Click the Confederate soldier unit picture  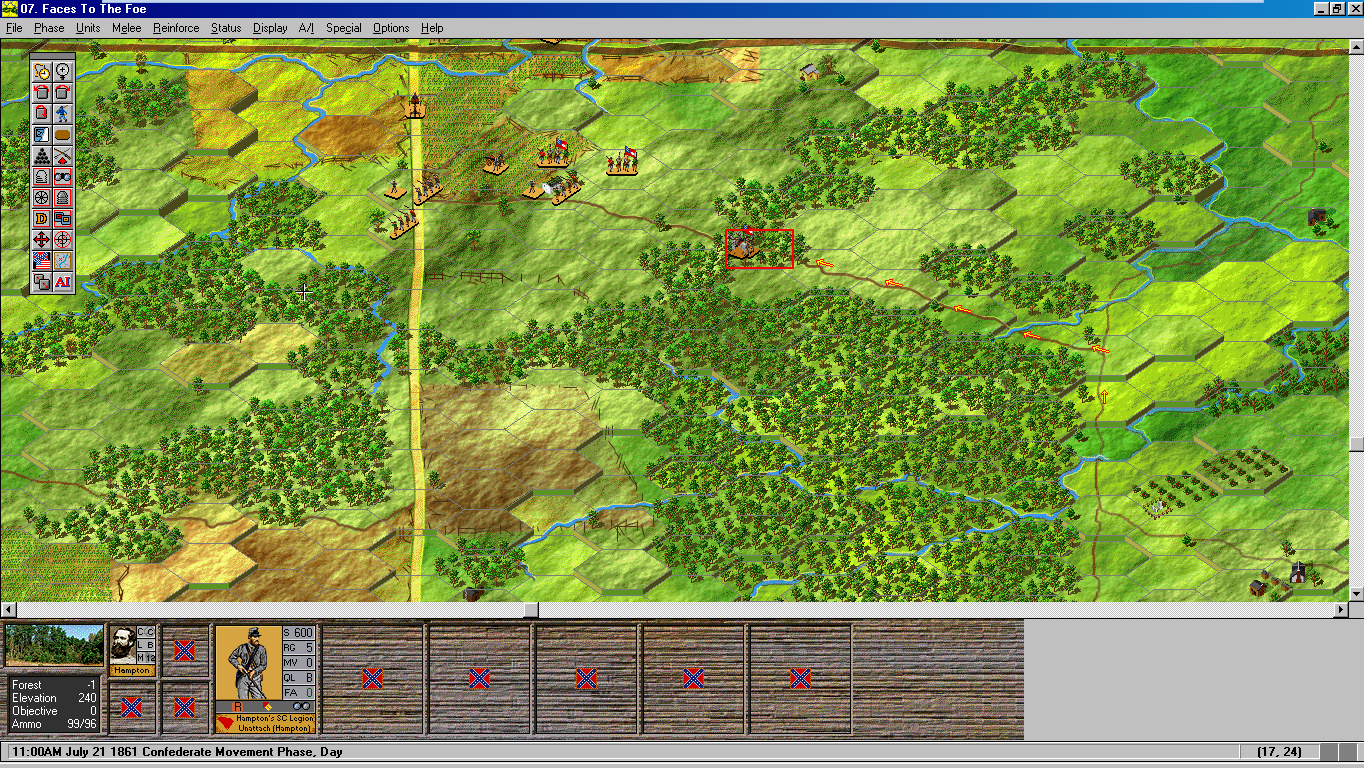(x=248, y=661)
